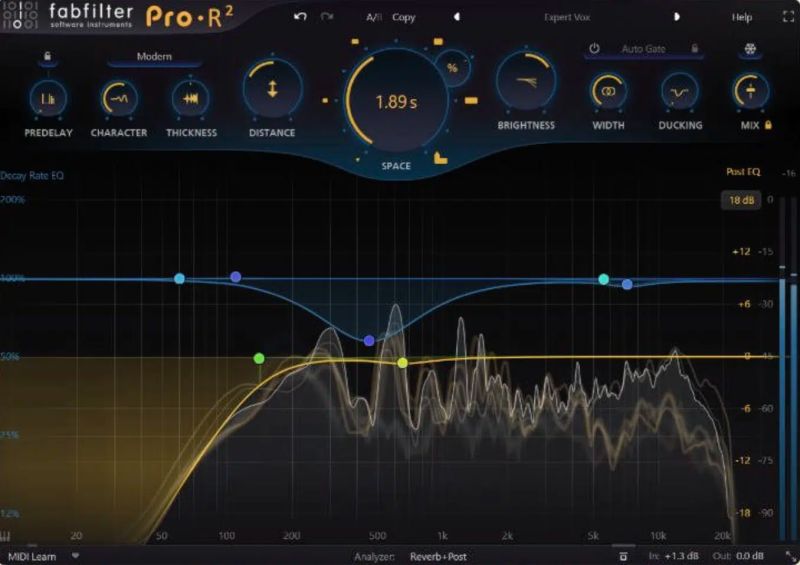
Task: Click the Mix knob
Action: pyautogui.click(x=750, y=91)
